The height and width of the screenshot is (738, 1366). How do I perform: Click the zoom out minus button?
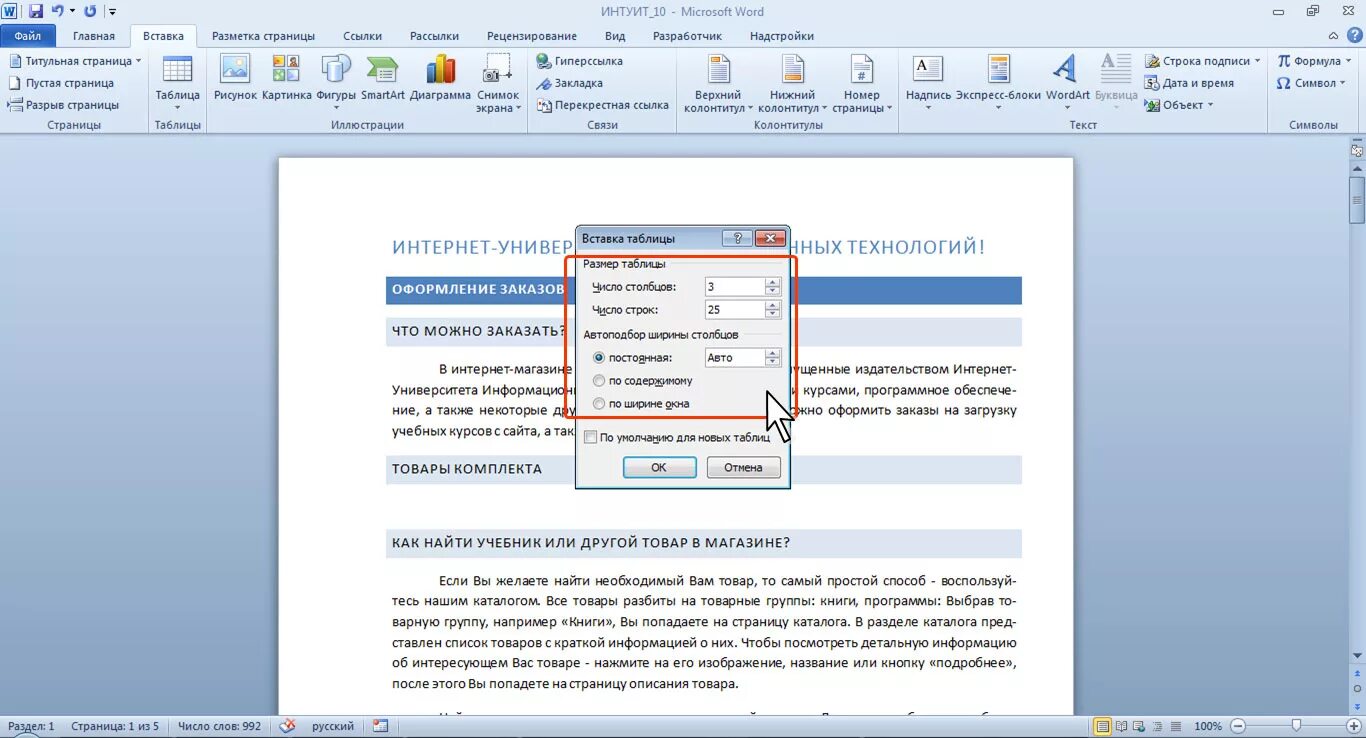tap(1238, 726)
